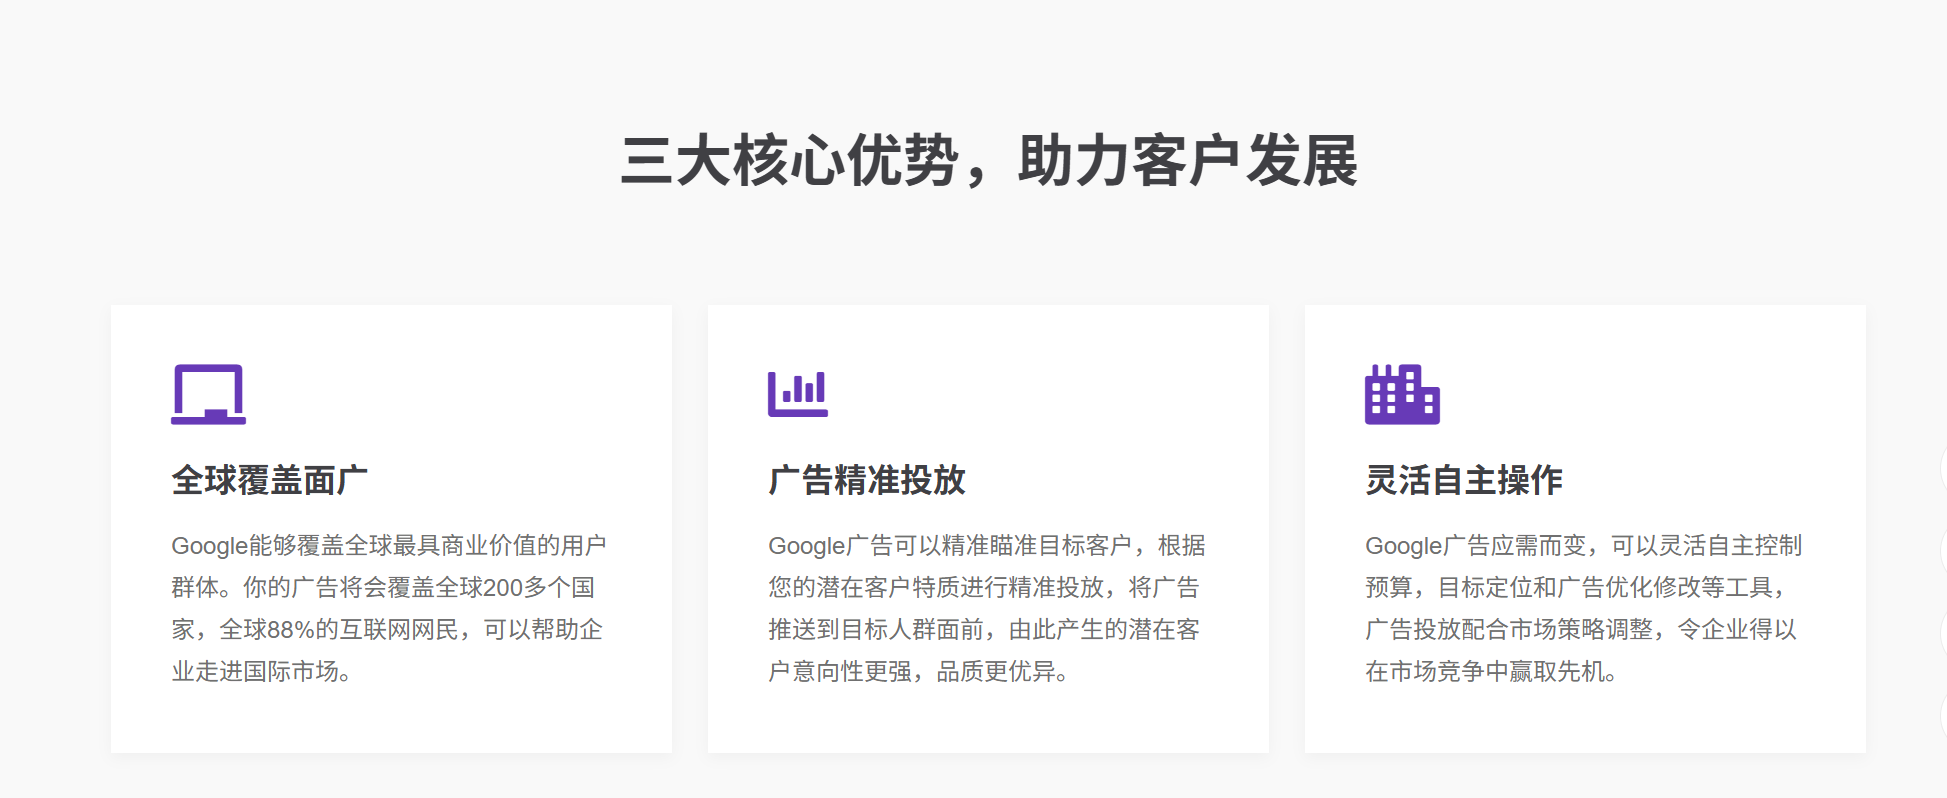Click the 助力客户发展 part of the main heading
The height and width of the screenshot is (798, 1947).
[1187, 161]
